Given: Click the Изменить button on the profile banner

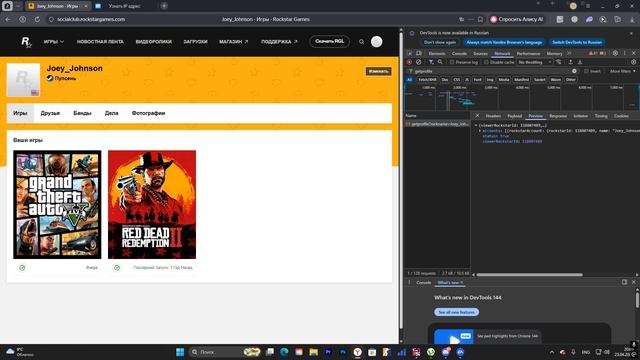Looking at the screenshot, I should (x=378, y=71).
